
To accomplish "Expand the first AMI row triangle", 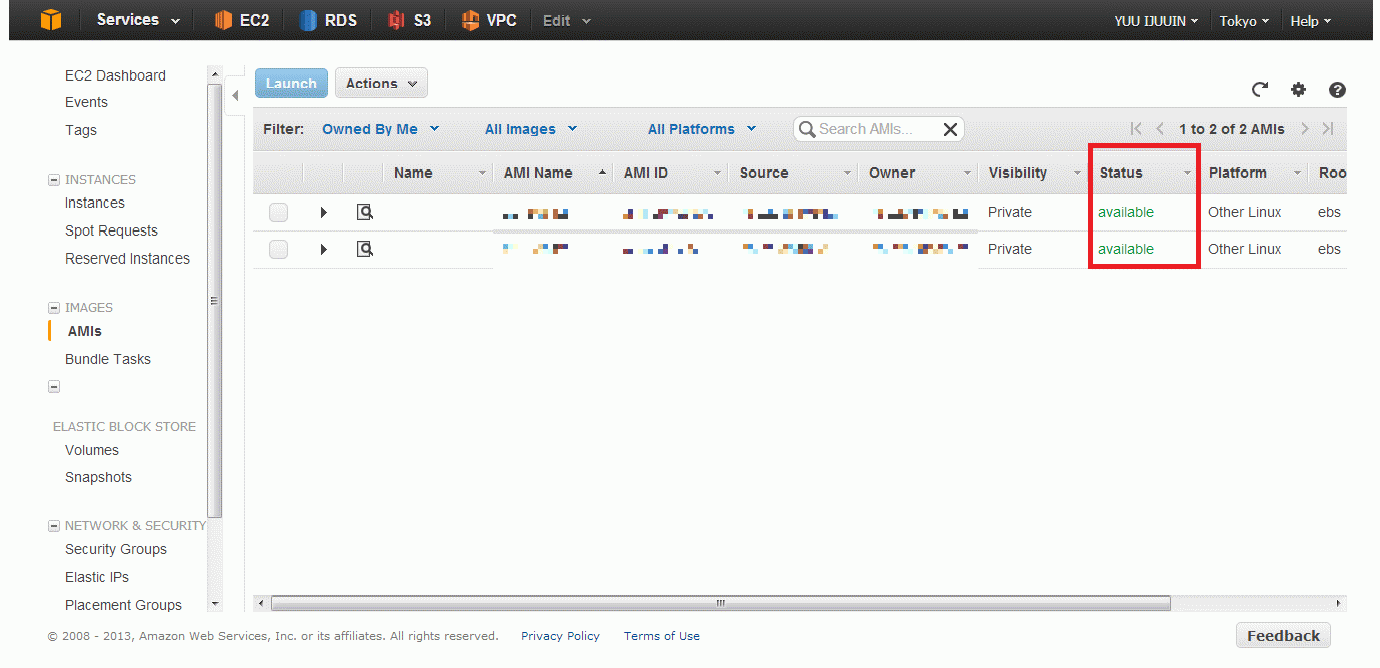I will click(323, 212).
